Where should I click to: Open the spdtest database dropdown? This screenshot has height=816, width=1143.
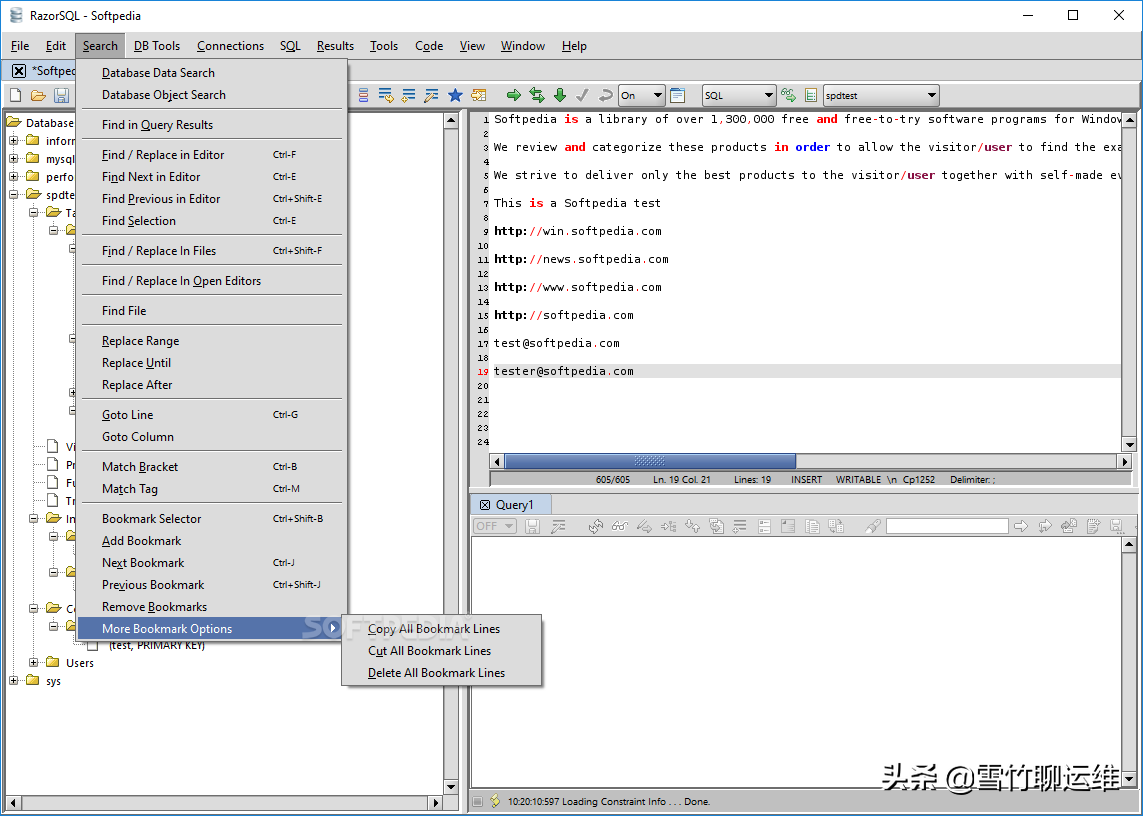(880, 95)
